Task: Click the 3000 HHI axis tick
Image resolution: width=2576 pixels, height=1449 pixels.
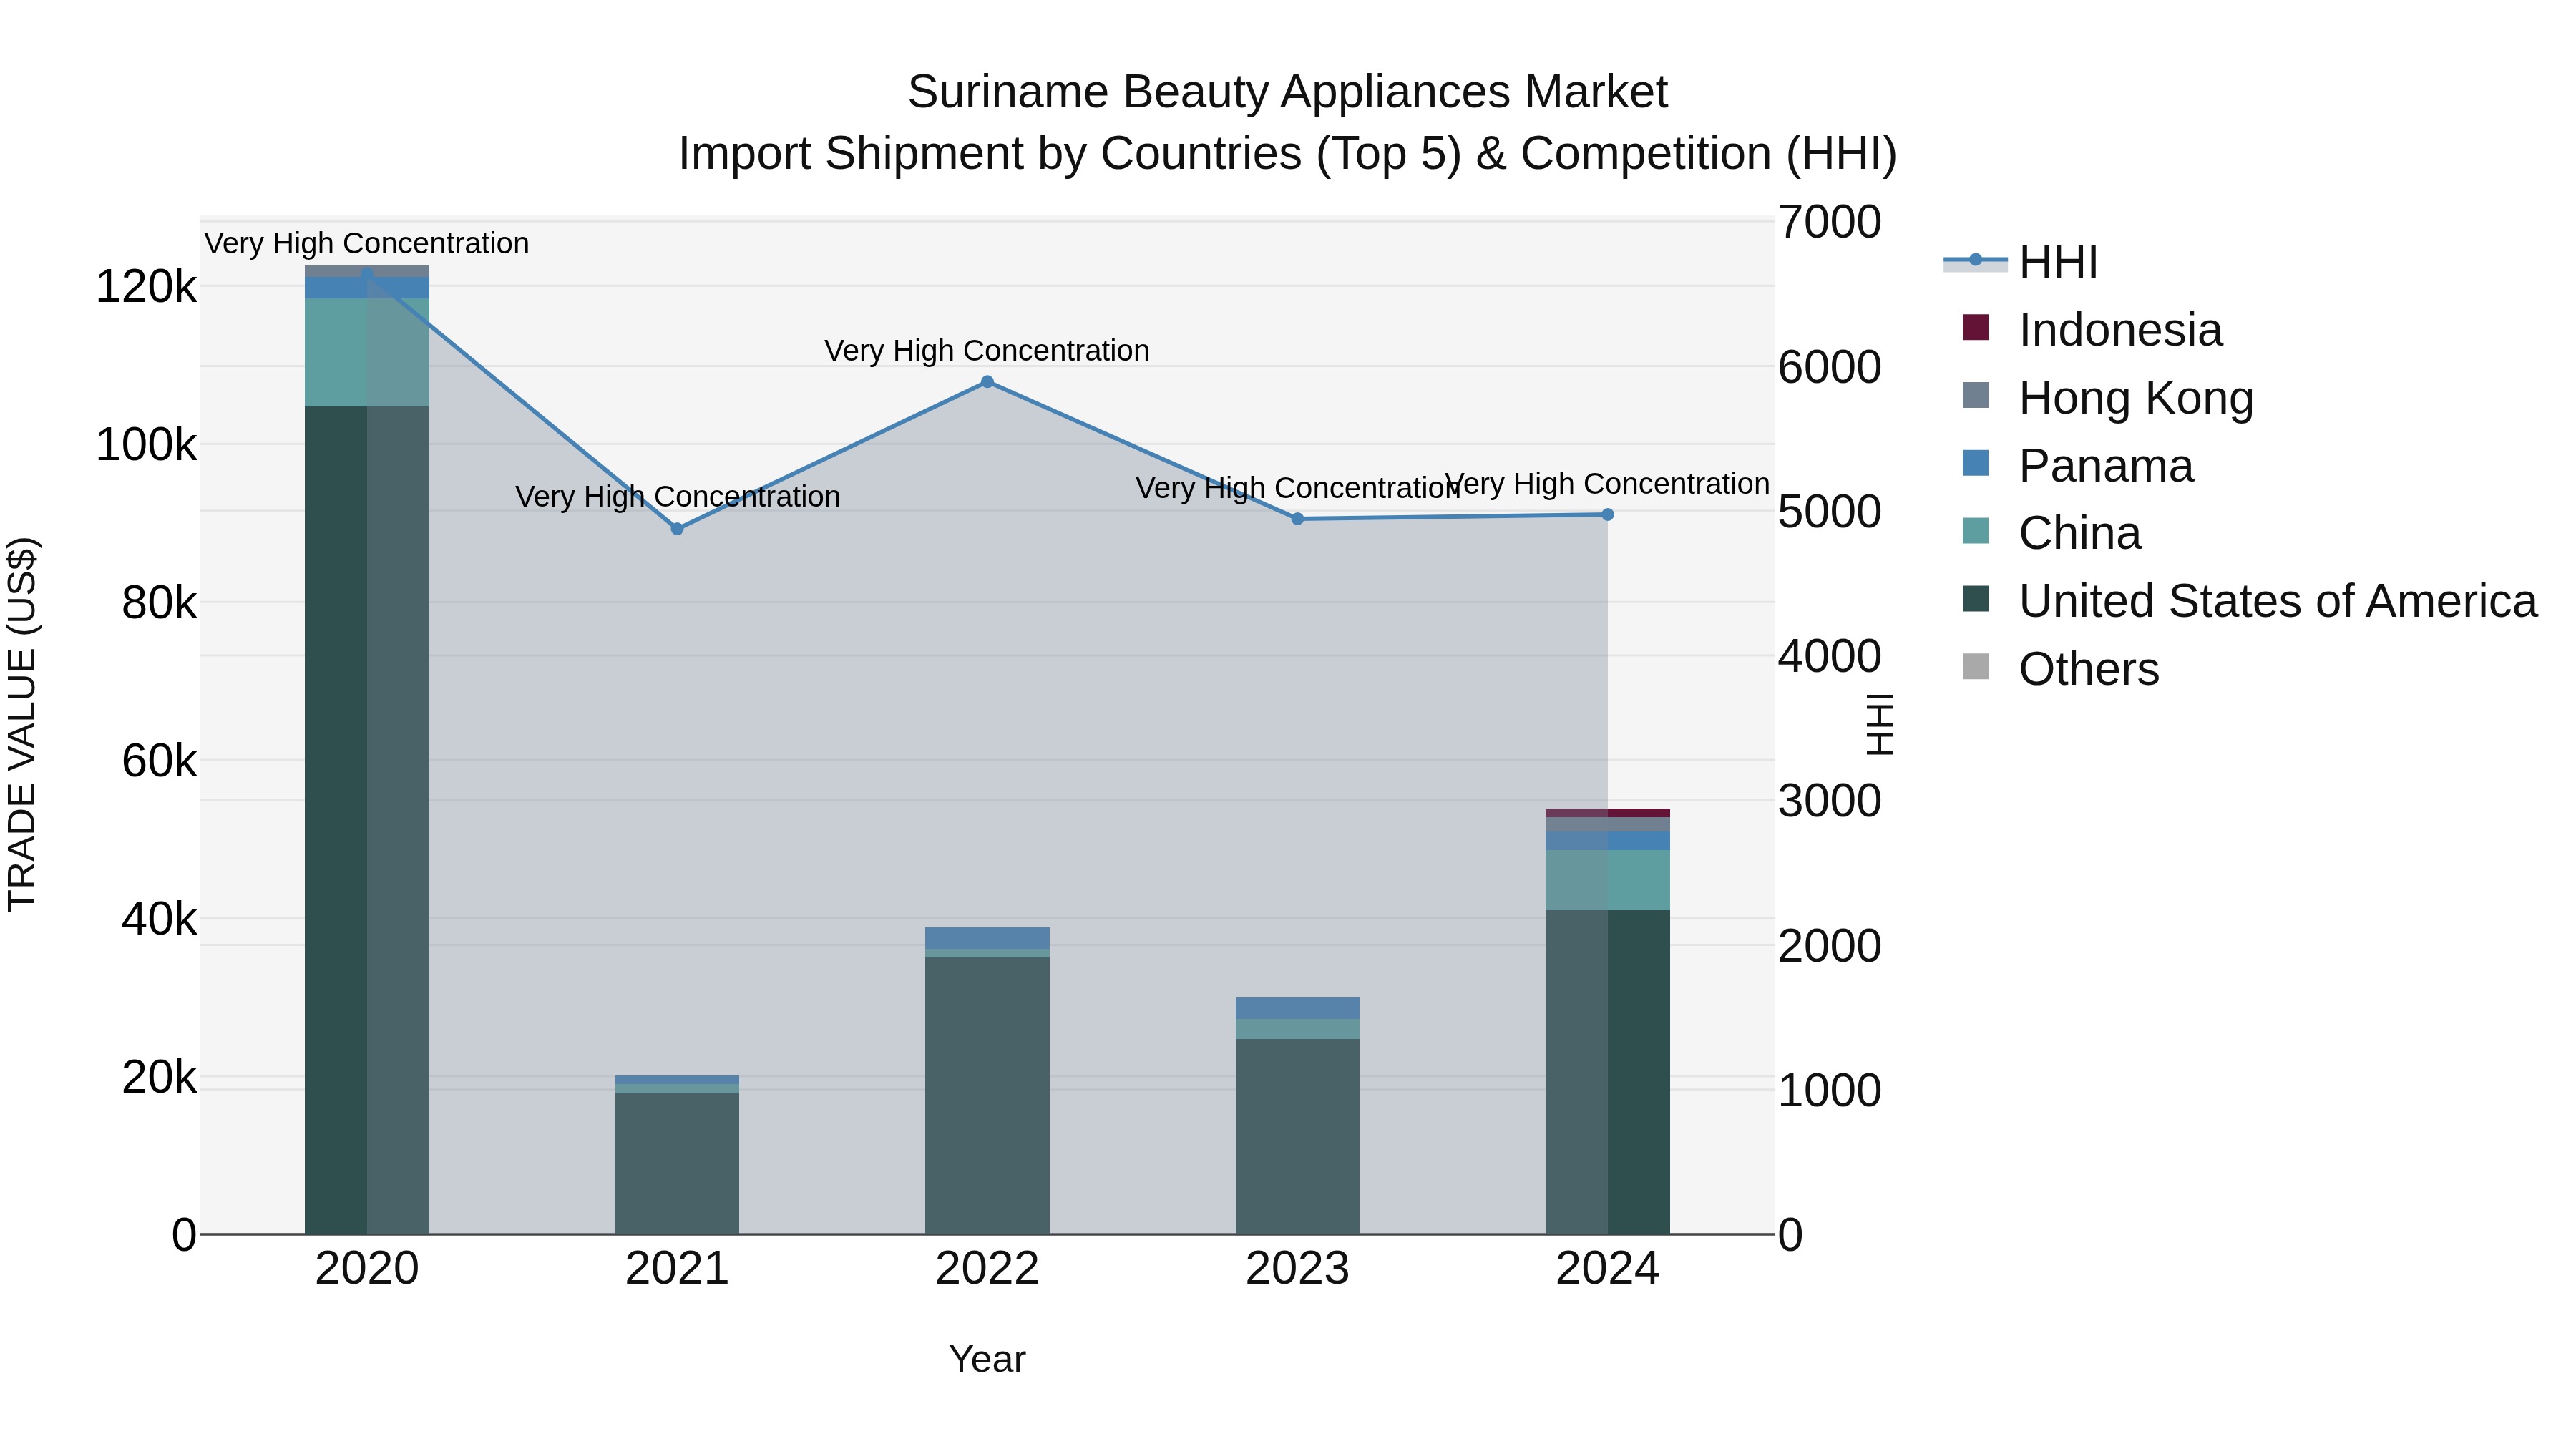Action: (x=1830, y=801)
